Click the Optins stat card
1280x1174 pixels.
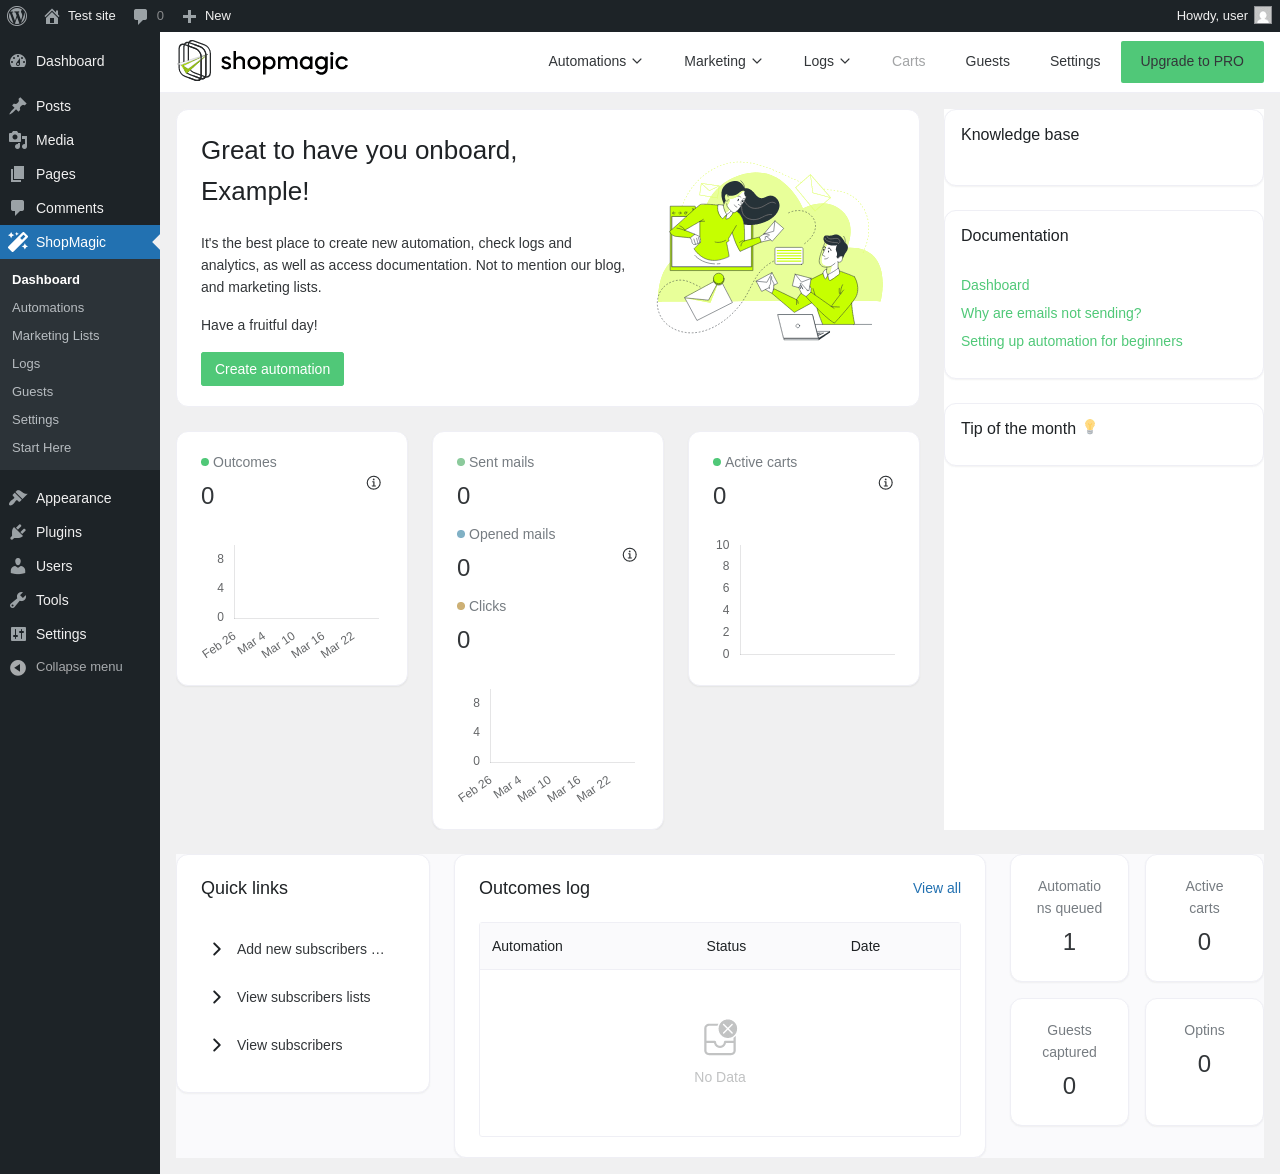coord(1204,1062)
